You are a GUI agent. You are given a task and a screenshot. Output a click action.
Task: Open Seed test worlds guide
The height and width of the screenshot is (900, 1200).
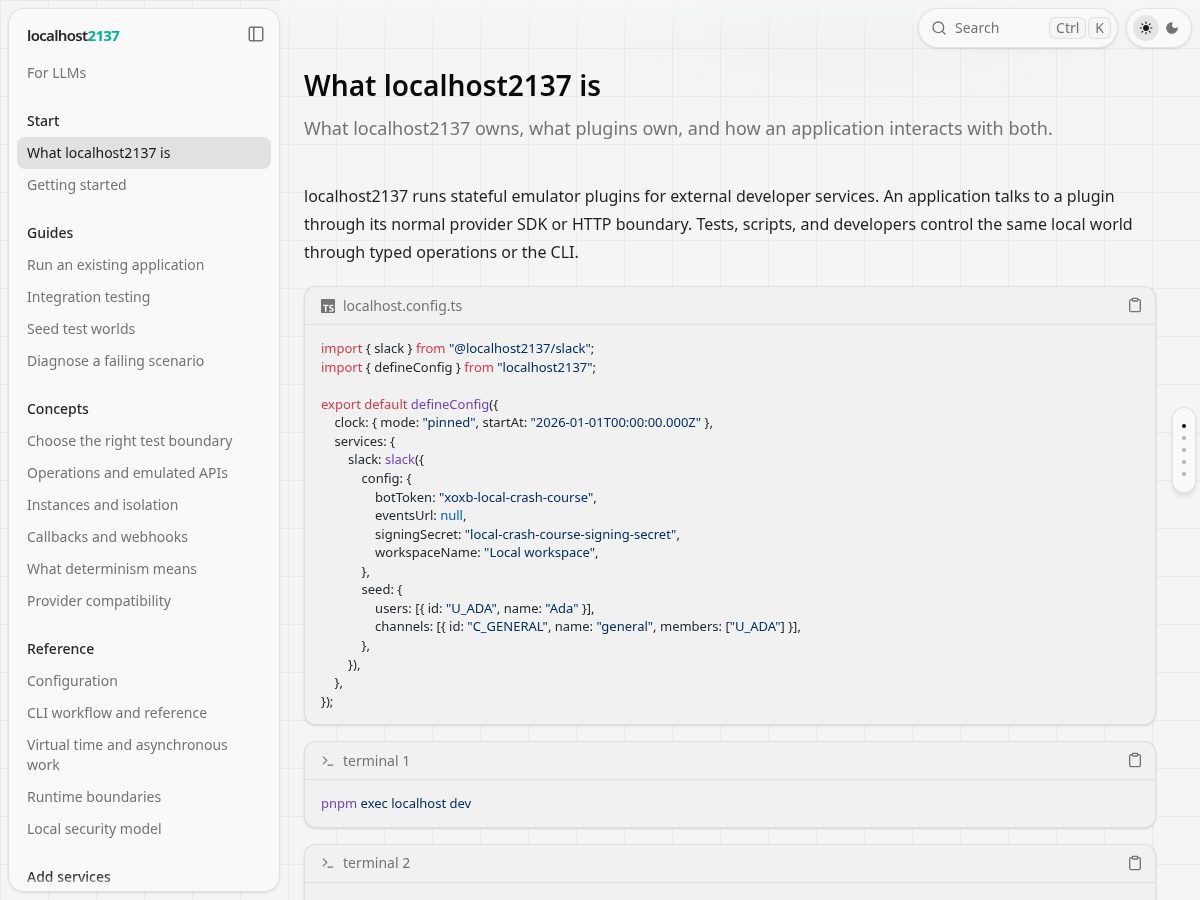click(x=144, y=329)
